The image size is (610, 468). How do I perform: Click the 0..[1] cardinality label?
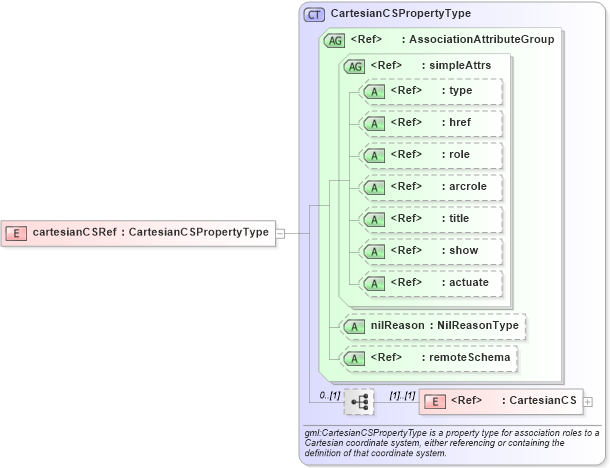[330, 395]
